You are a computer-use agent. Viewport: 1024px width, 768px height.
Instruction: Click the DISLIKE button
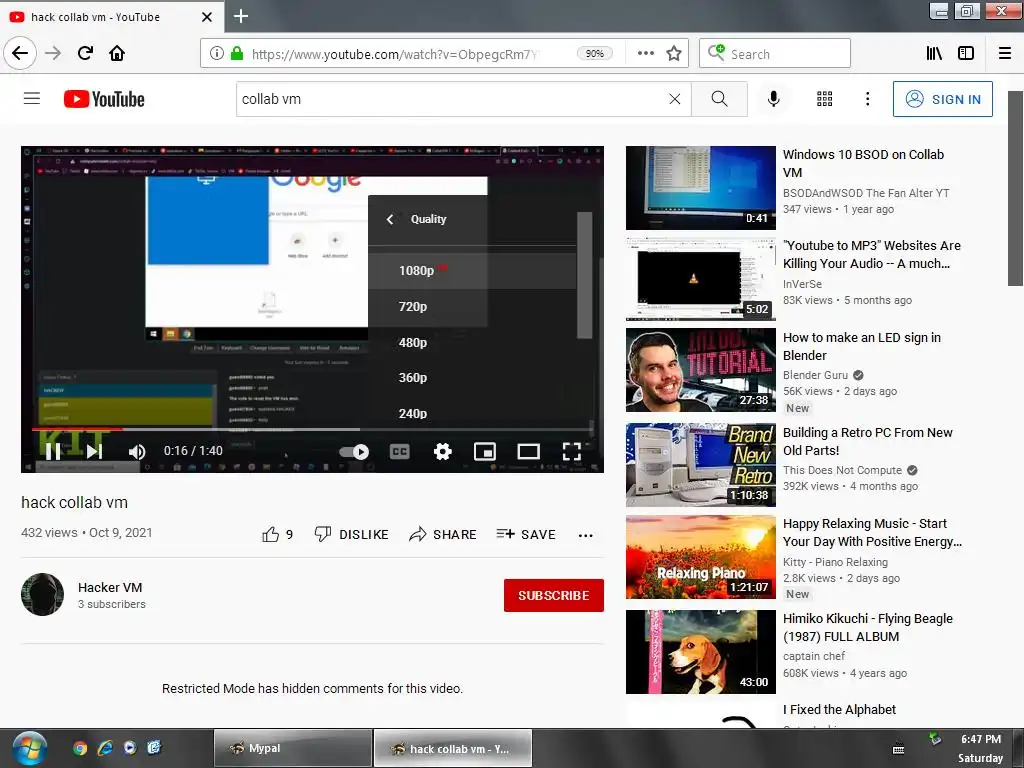point(351,535)
